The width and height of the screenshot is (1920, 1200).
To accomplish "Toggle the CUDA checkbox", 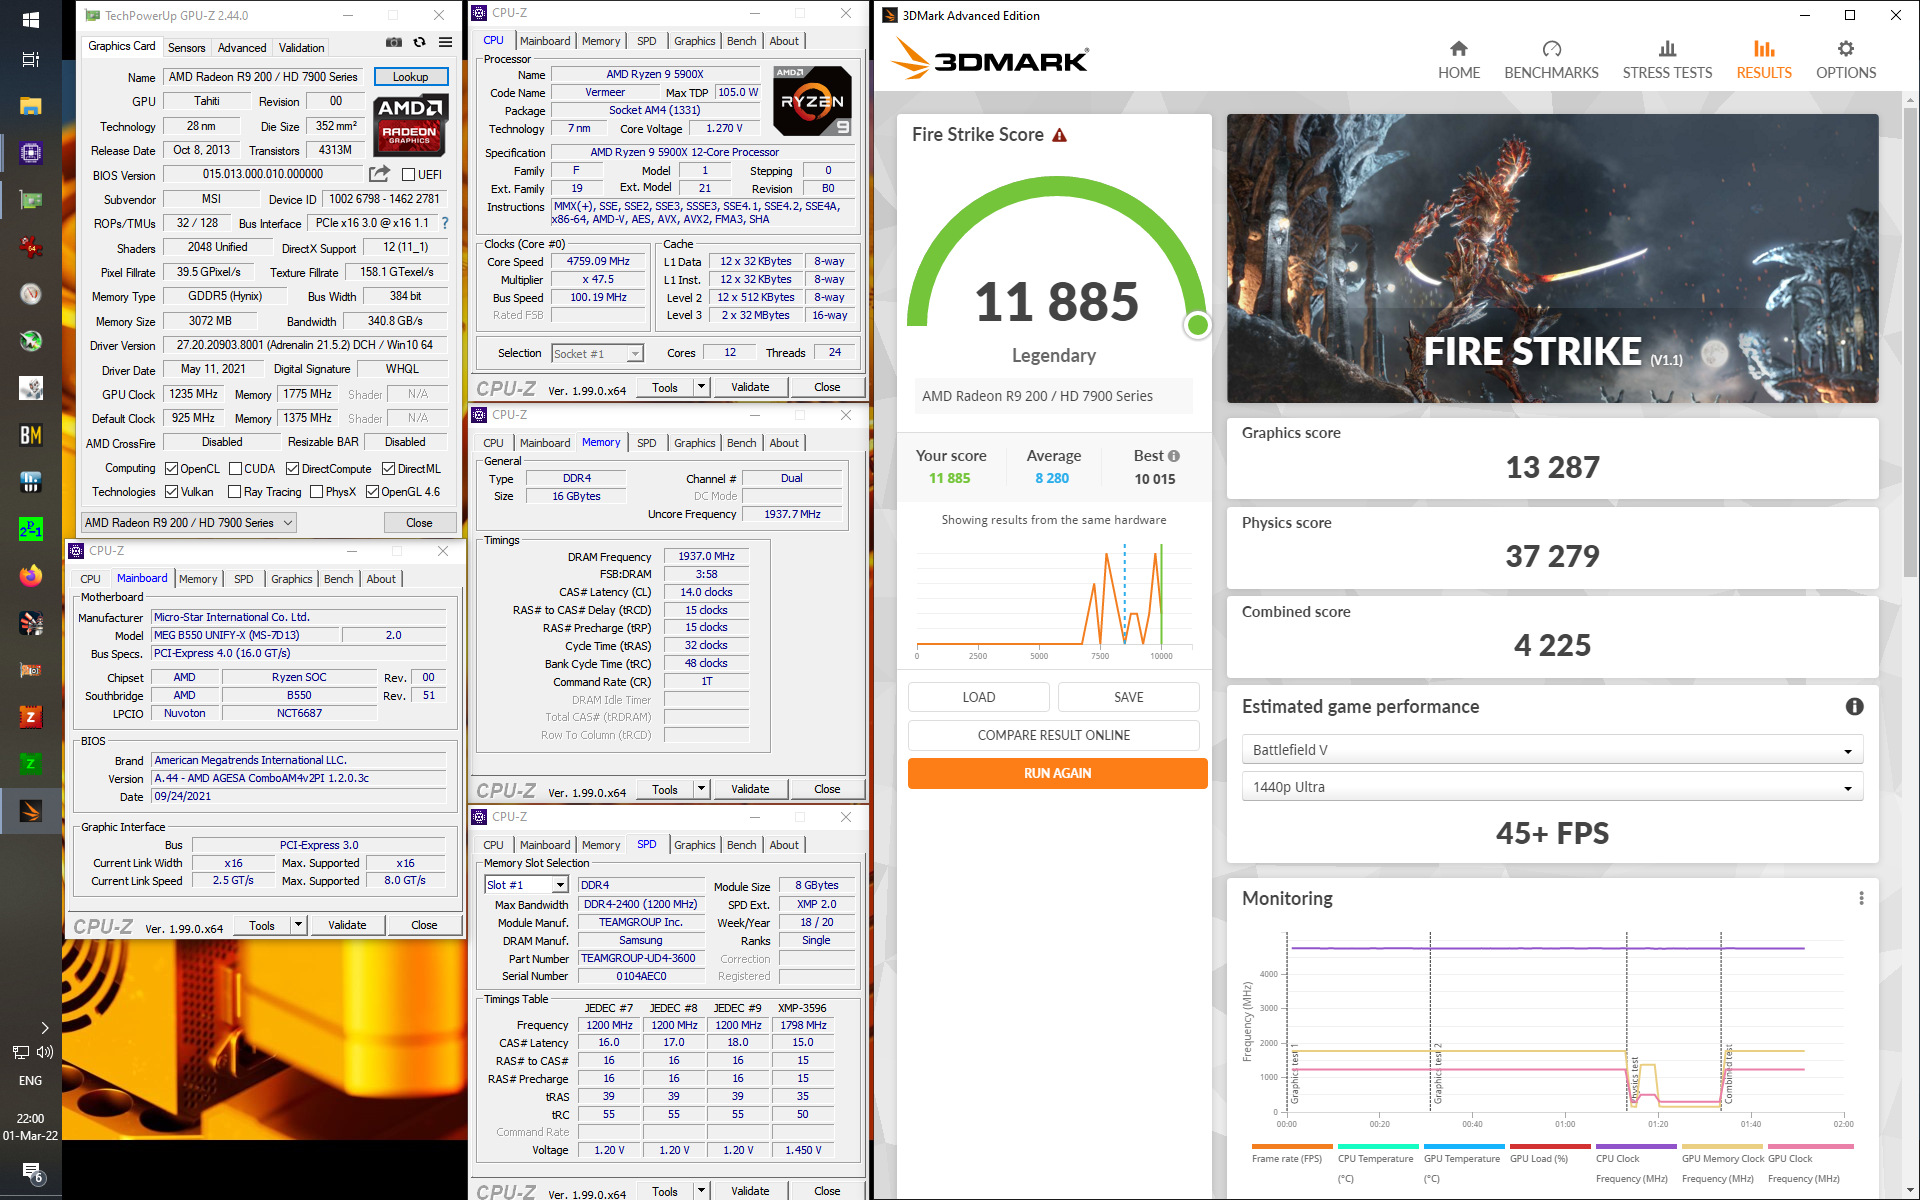I will point(235,469).
